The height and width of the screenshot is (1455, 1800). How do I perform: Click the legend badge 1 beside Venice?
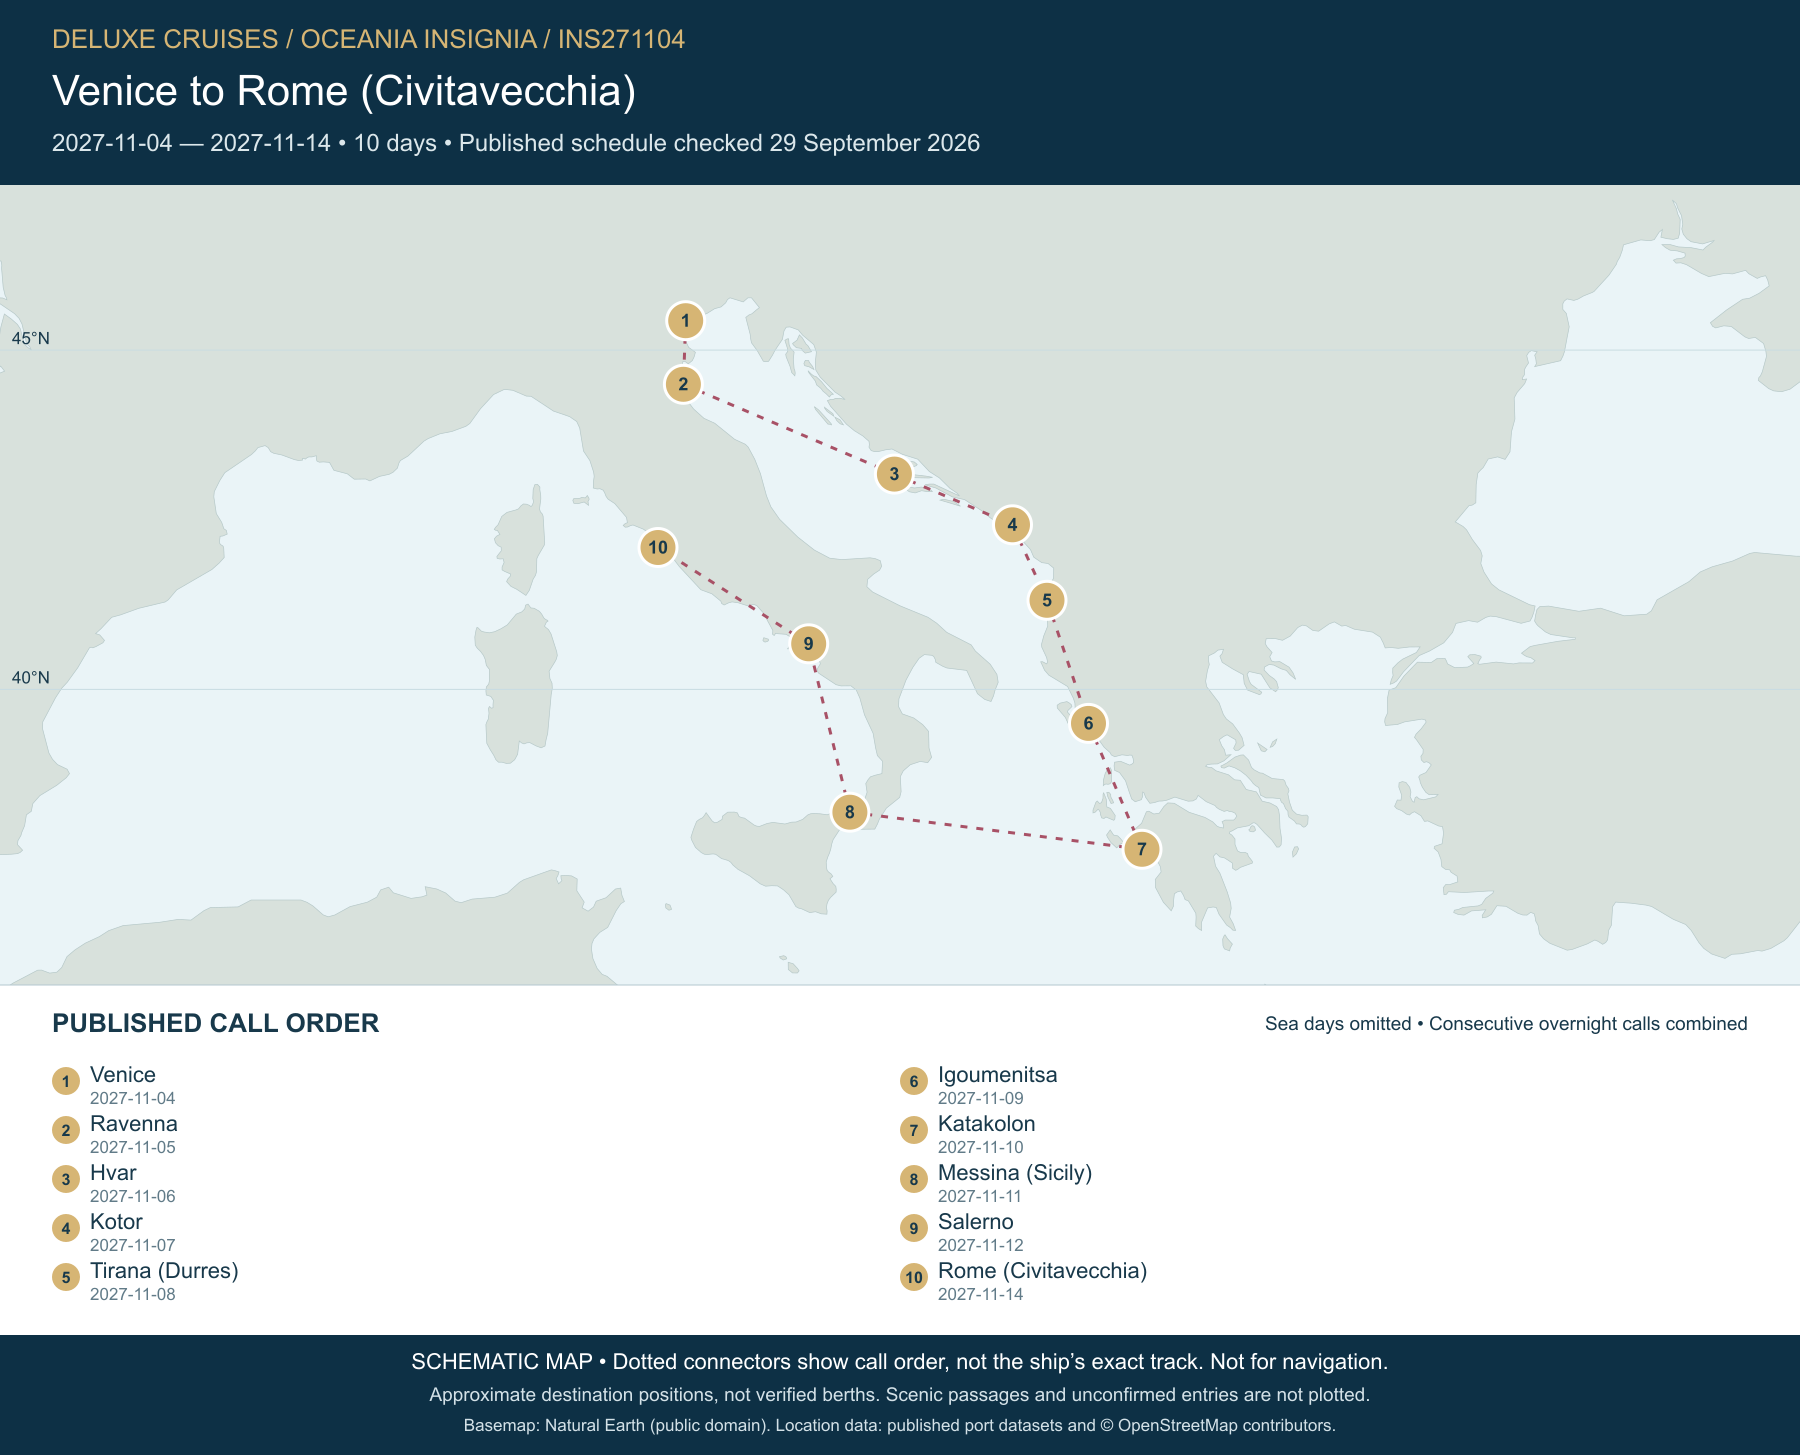(x=66, y=1081)
